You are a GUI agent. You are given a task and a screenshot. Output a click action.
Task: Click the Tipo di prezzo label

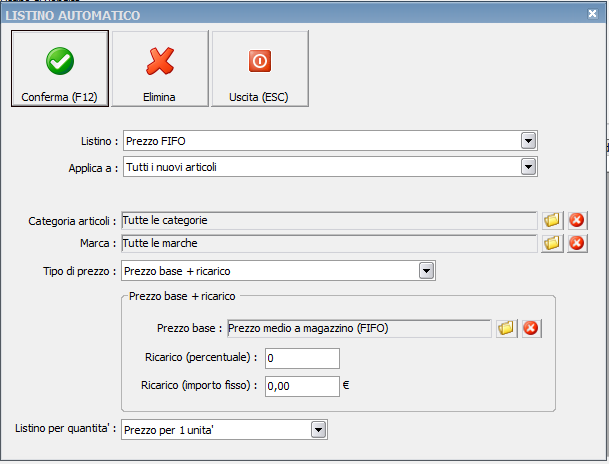click(79, 271)
